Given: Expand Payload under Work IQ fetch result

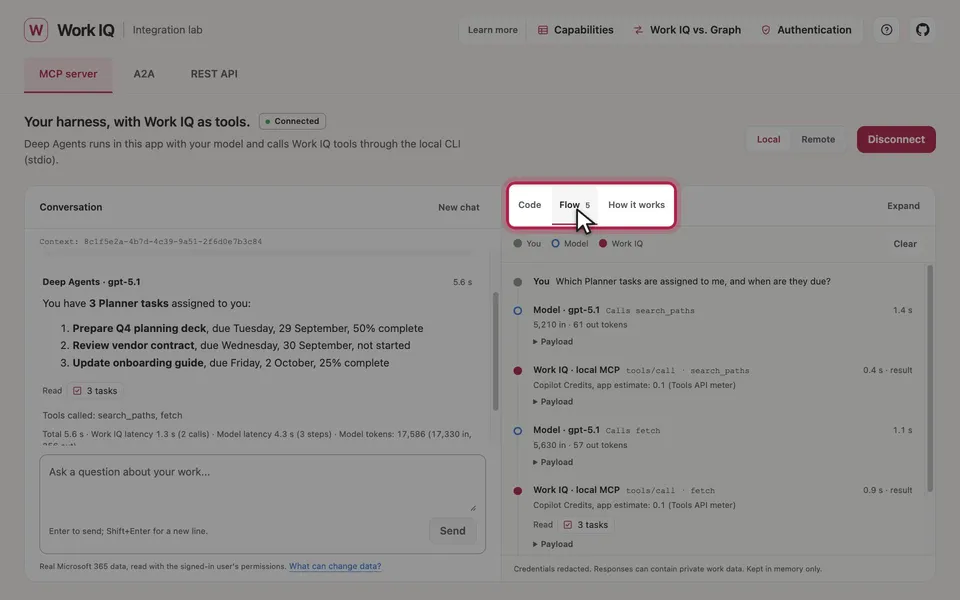Looking at the screenshot, I should (553, 544).
